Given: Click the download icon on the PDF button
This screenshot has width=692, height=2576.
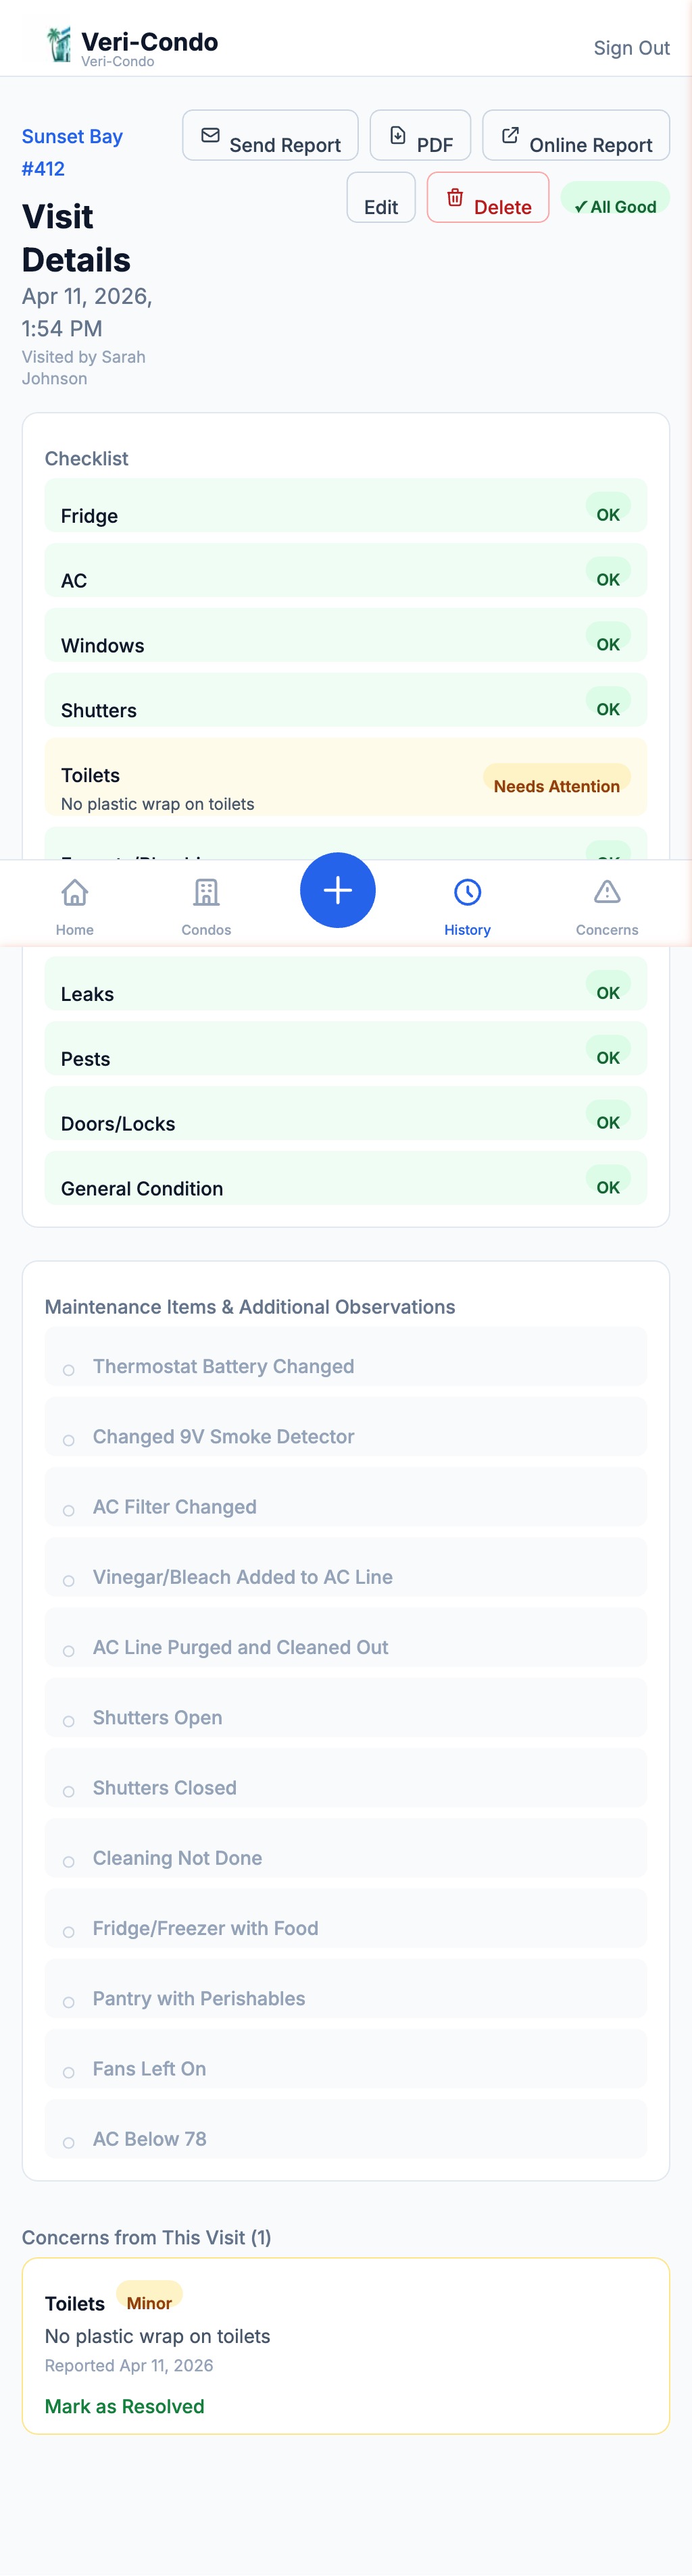Looking at the screenshot, I should click(397, 133).
